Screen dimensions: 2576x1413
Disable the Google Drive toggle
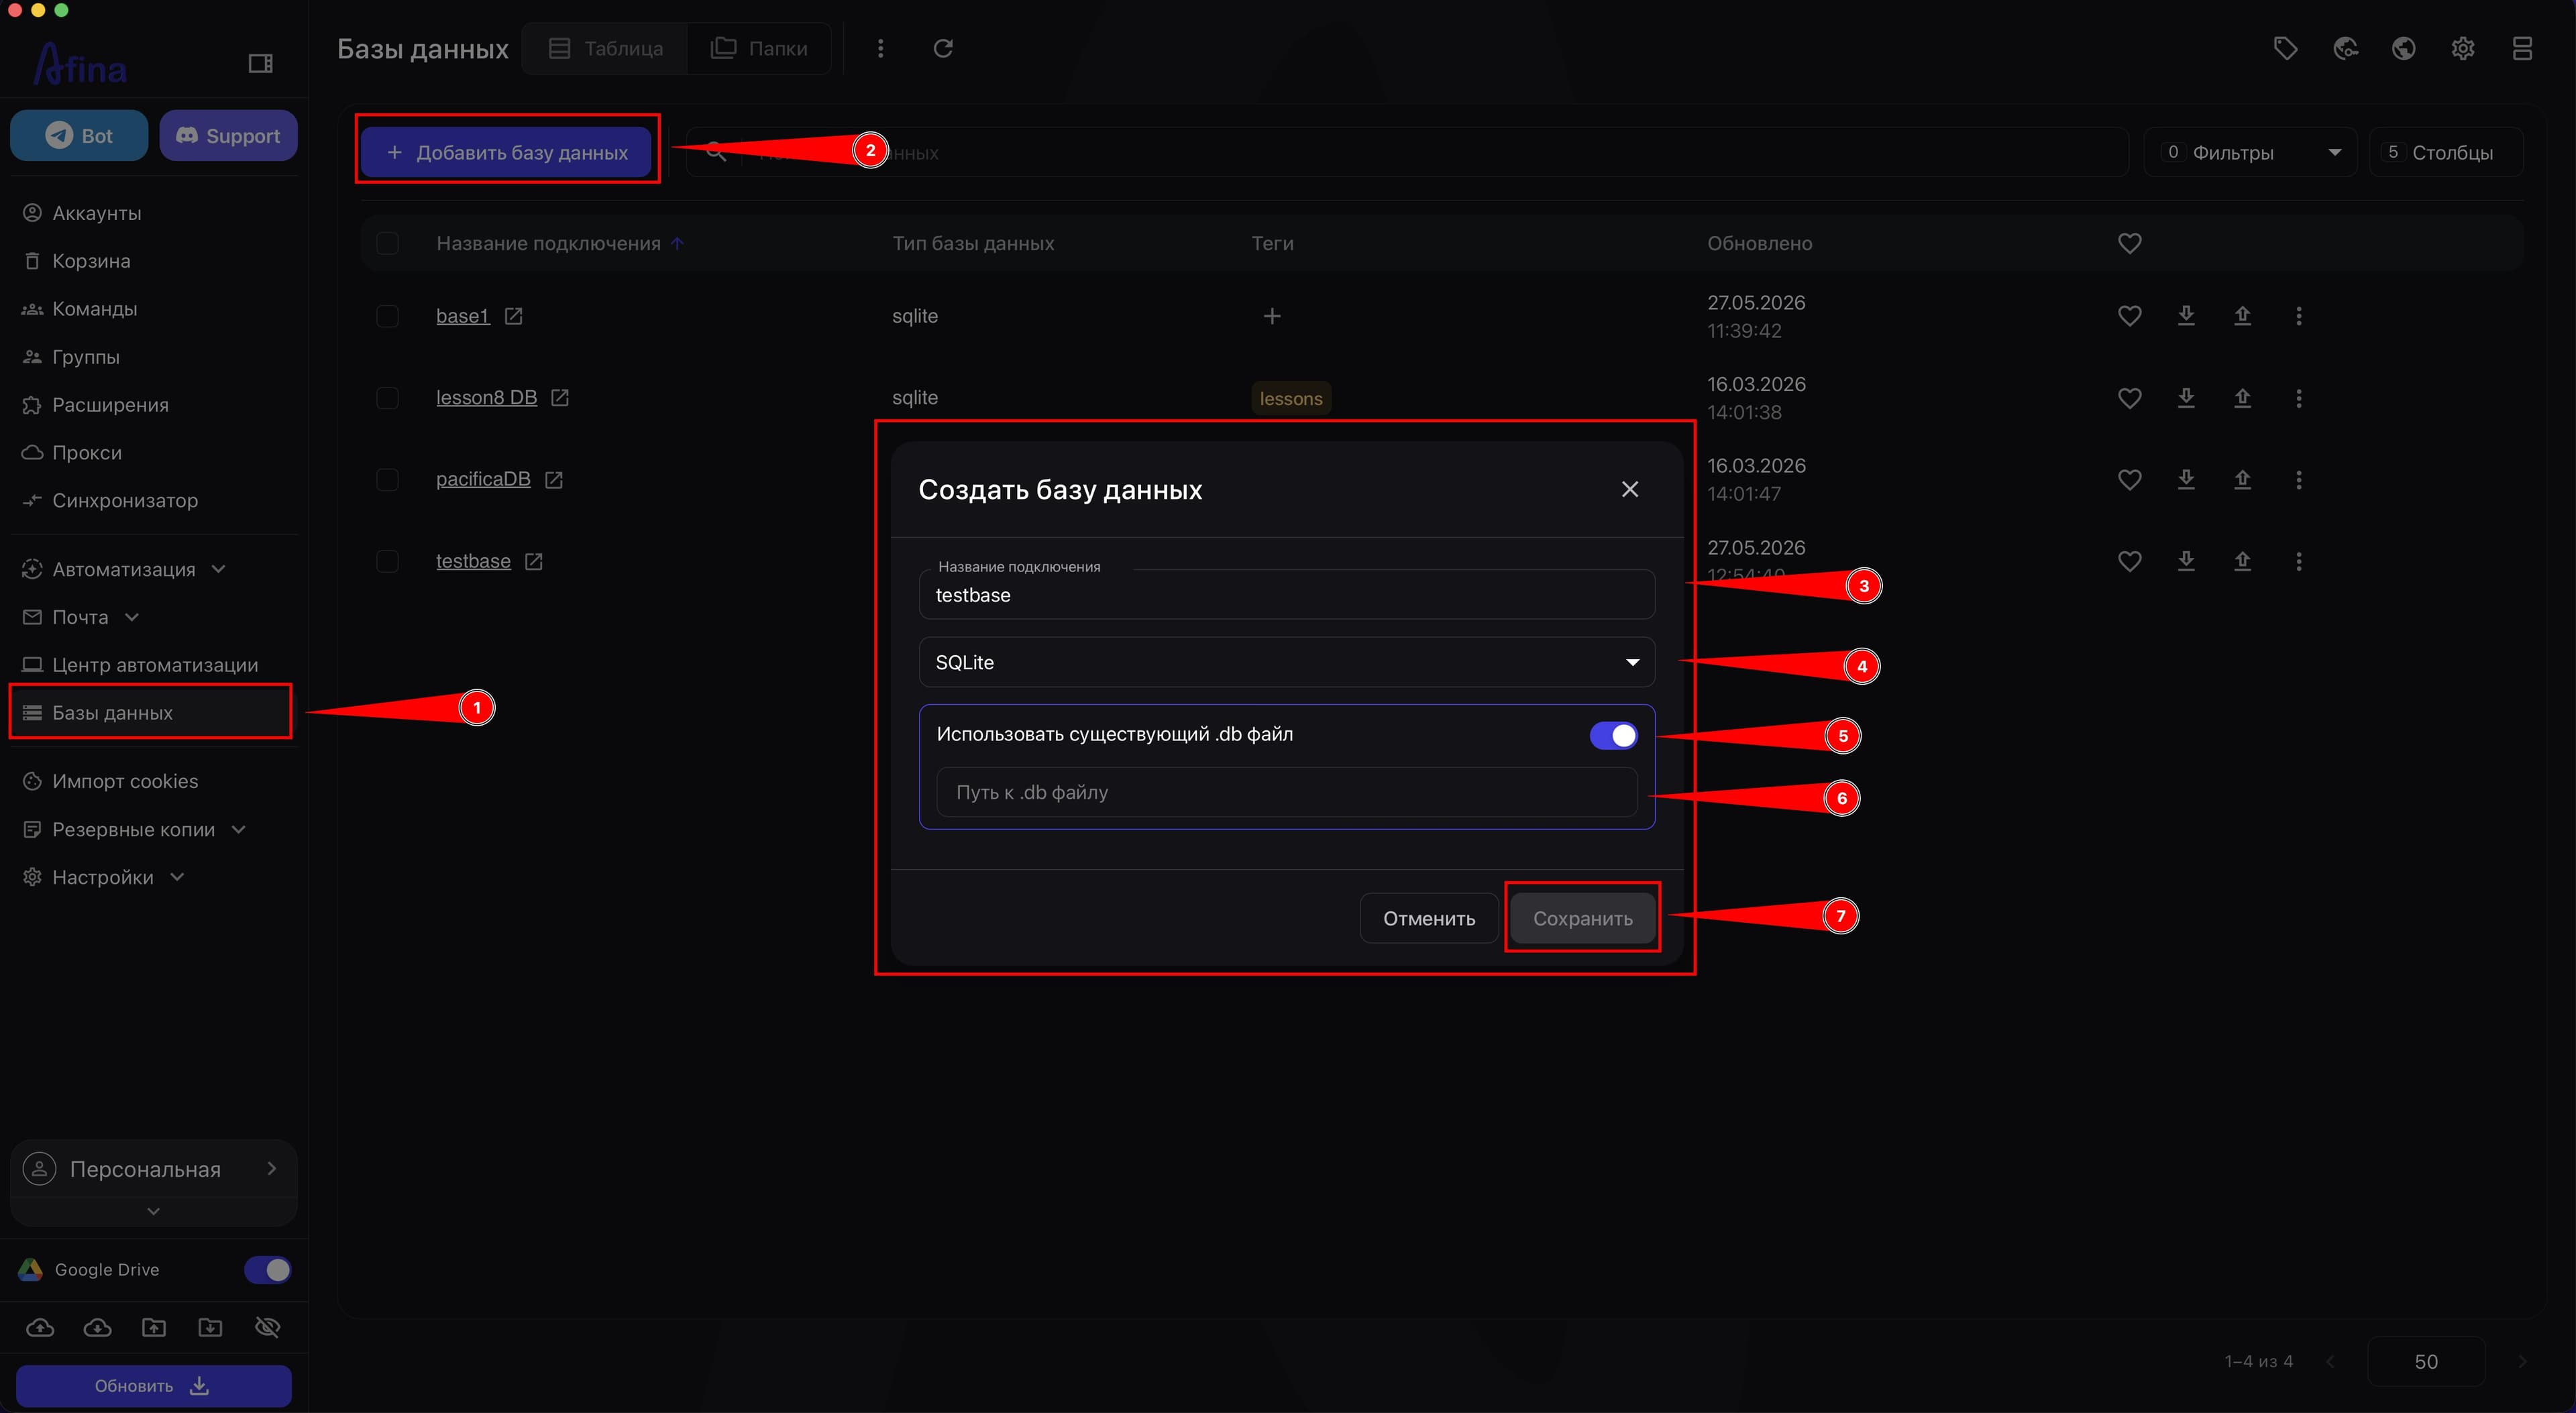[267, 1269]
